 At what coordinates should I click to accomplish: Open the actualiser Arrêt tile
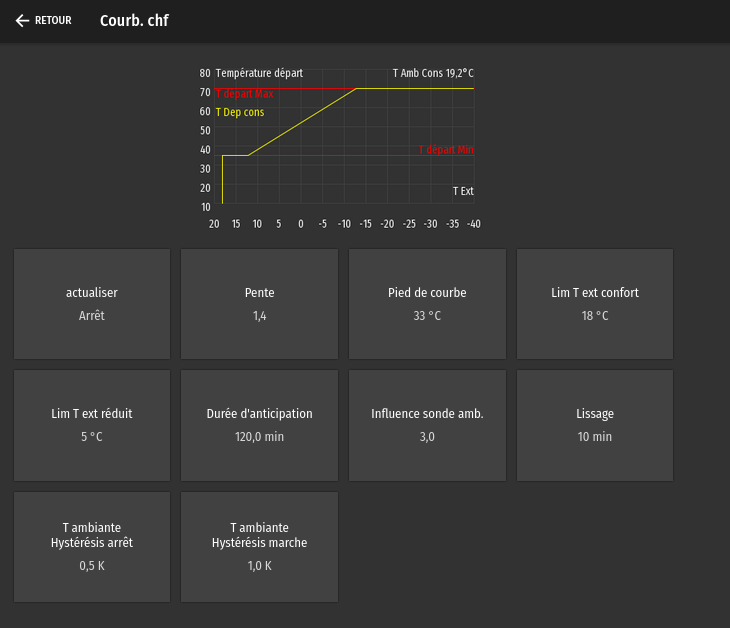click(x=92, y=304)
